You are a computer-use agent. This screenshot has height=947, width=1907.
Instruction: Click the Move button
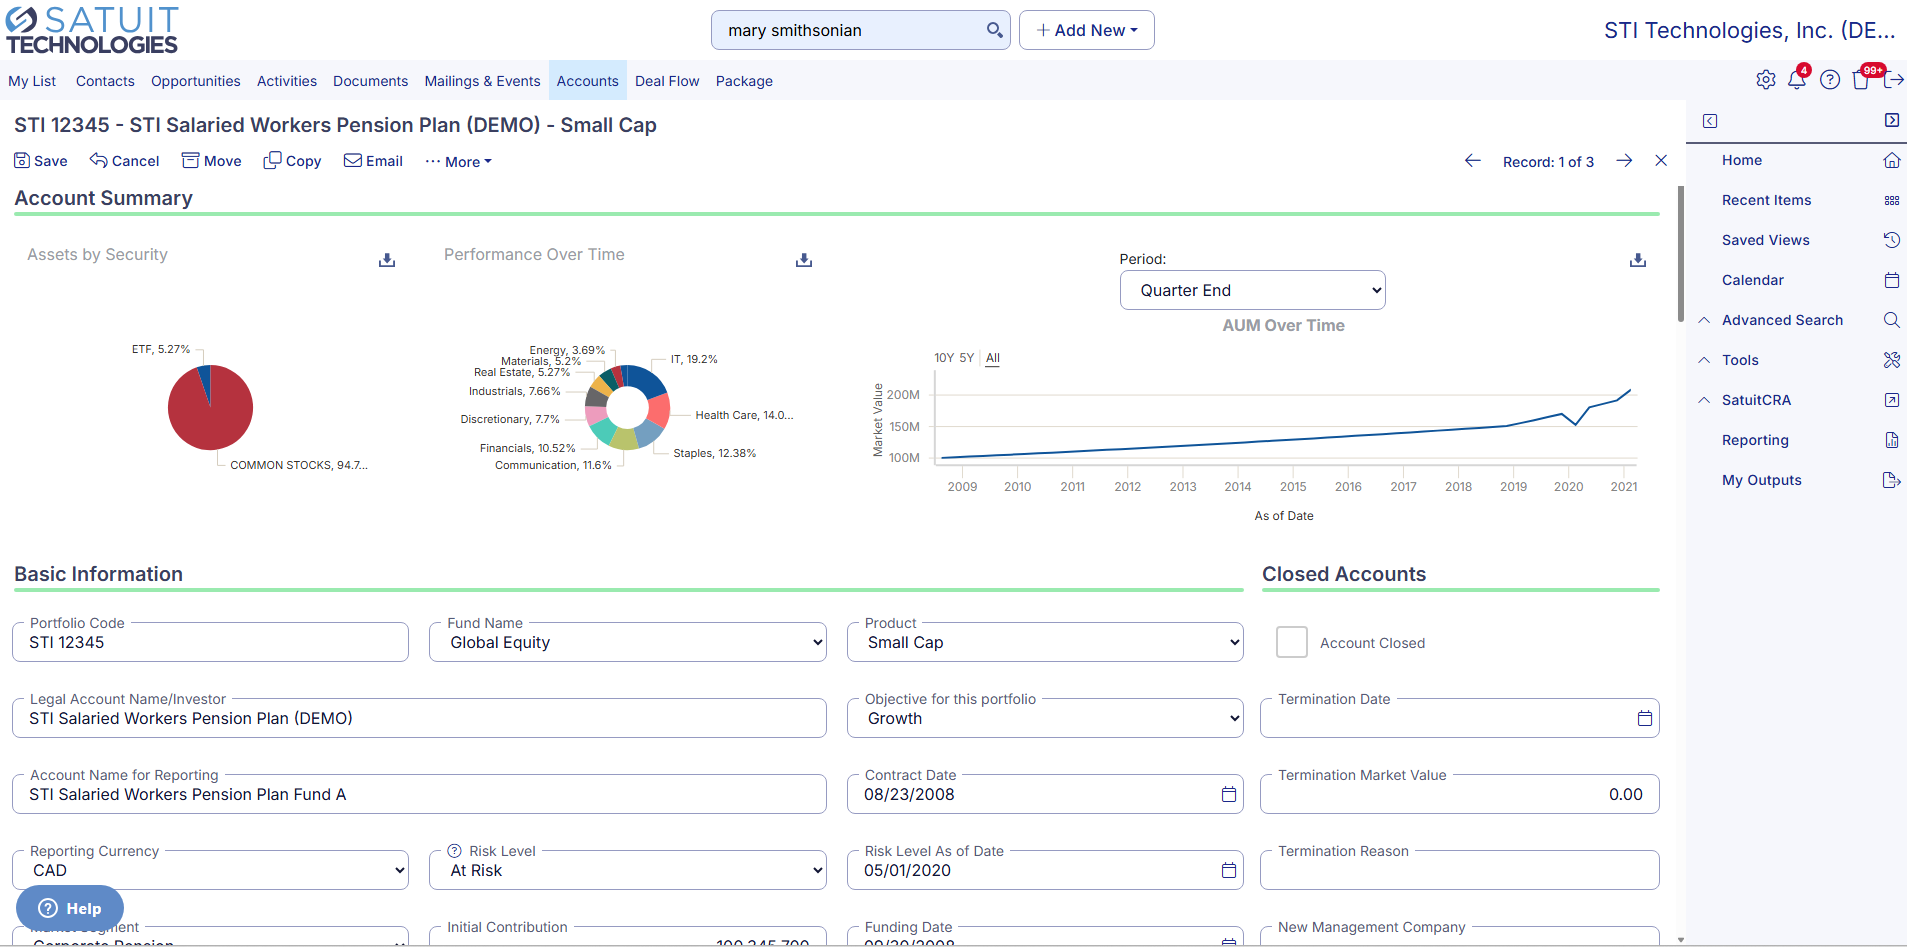(x=211, y=161)
